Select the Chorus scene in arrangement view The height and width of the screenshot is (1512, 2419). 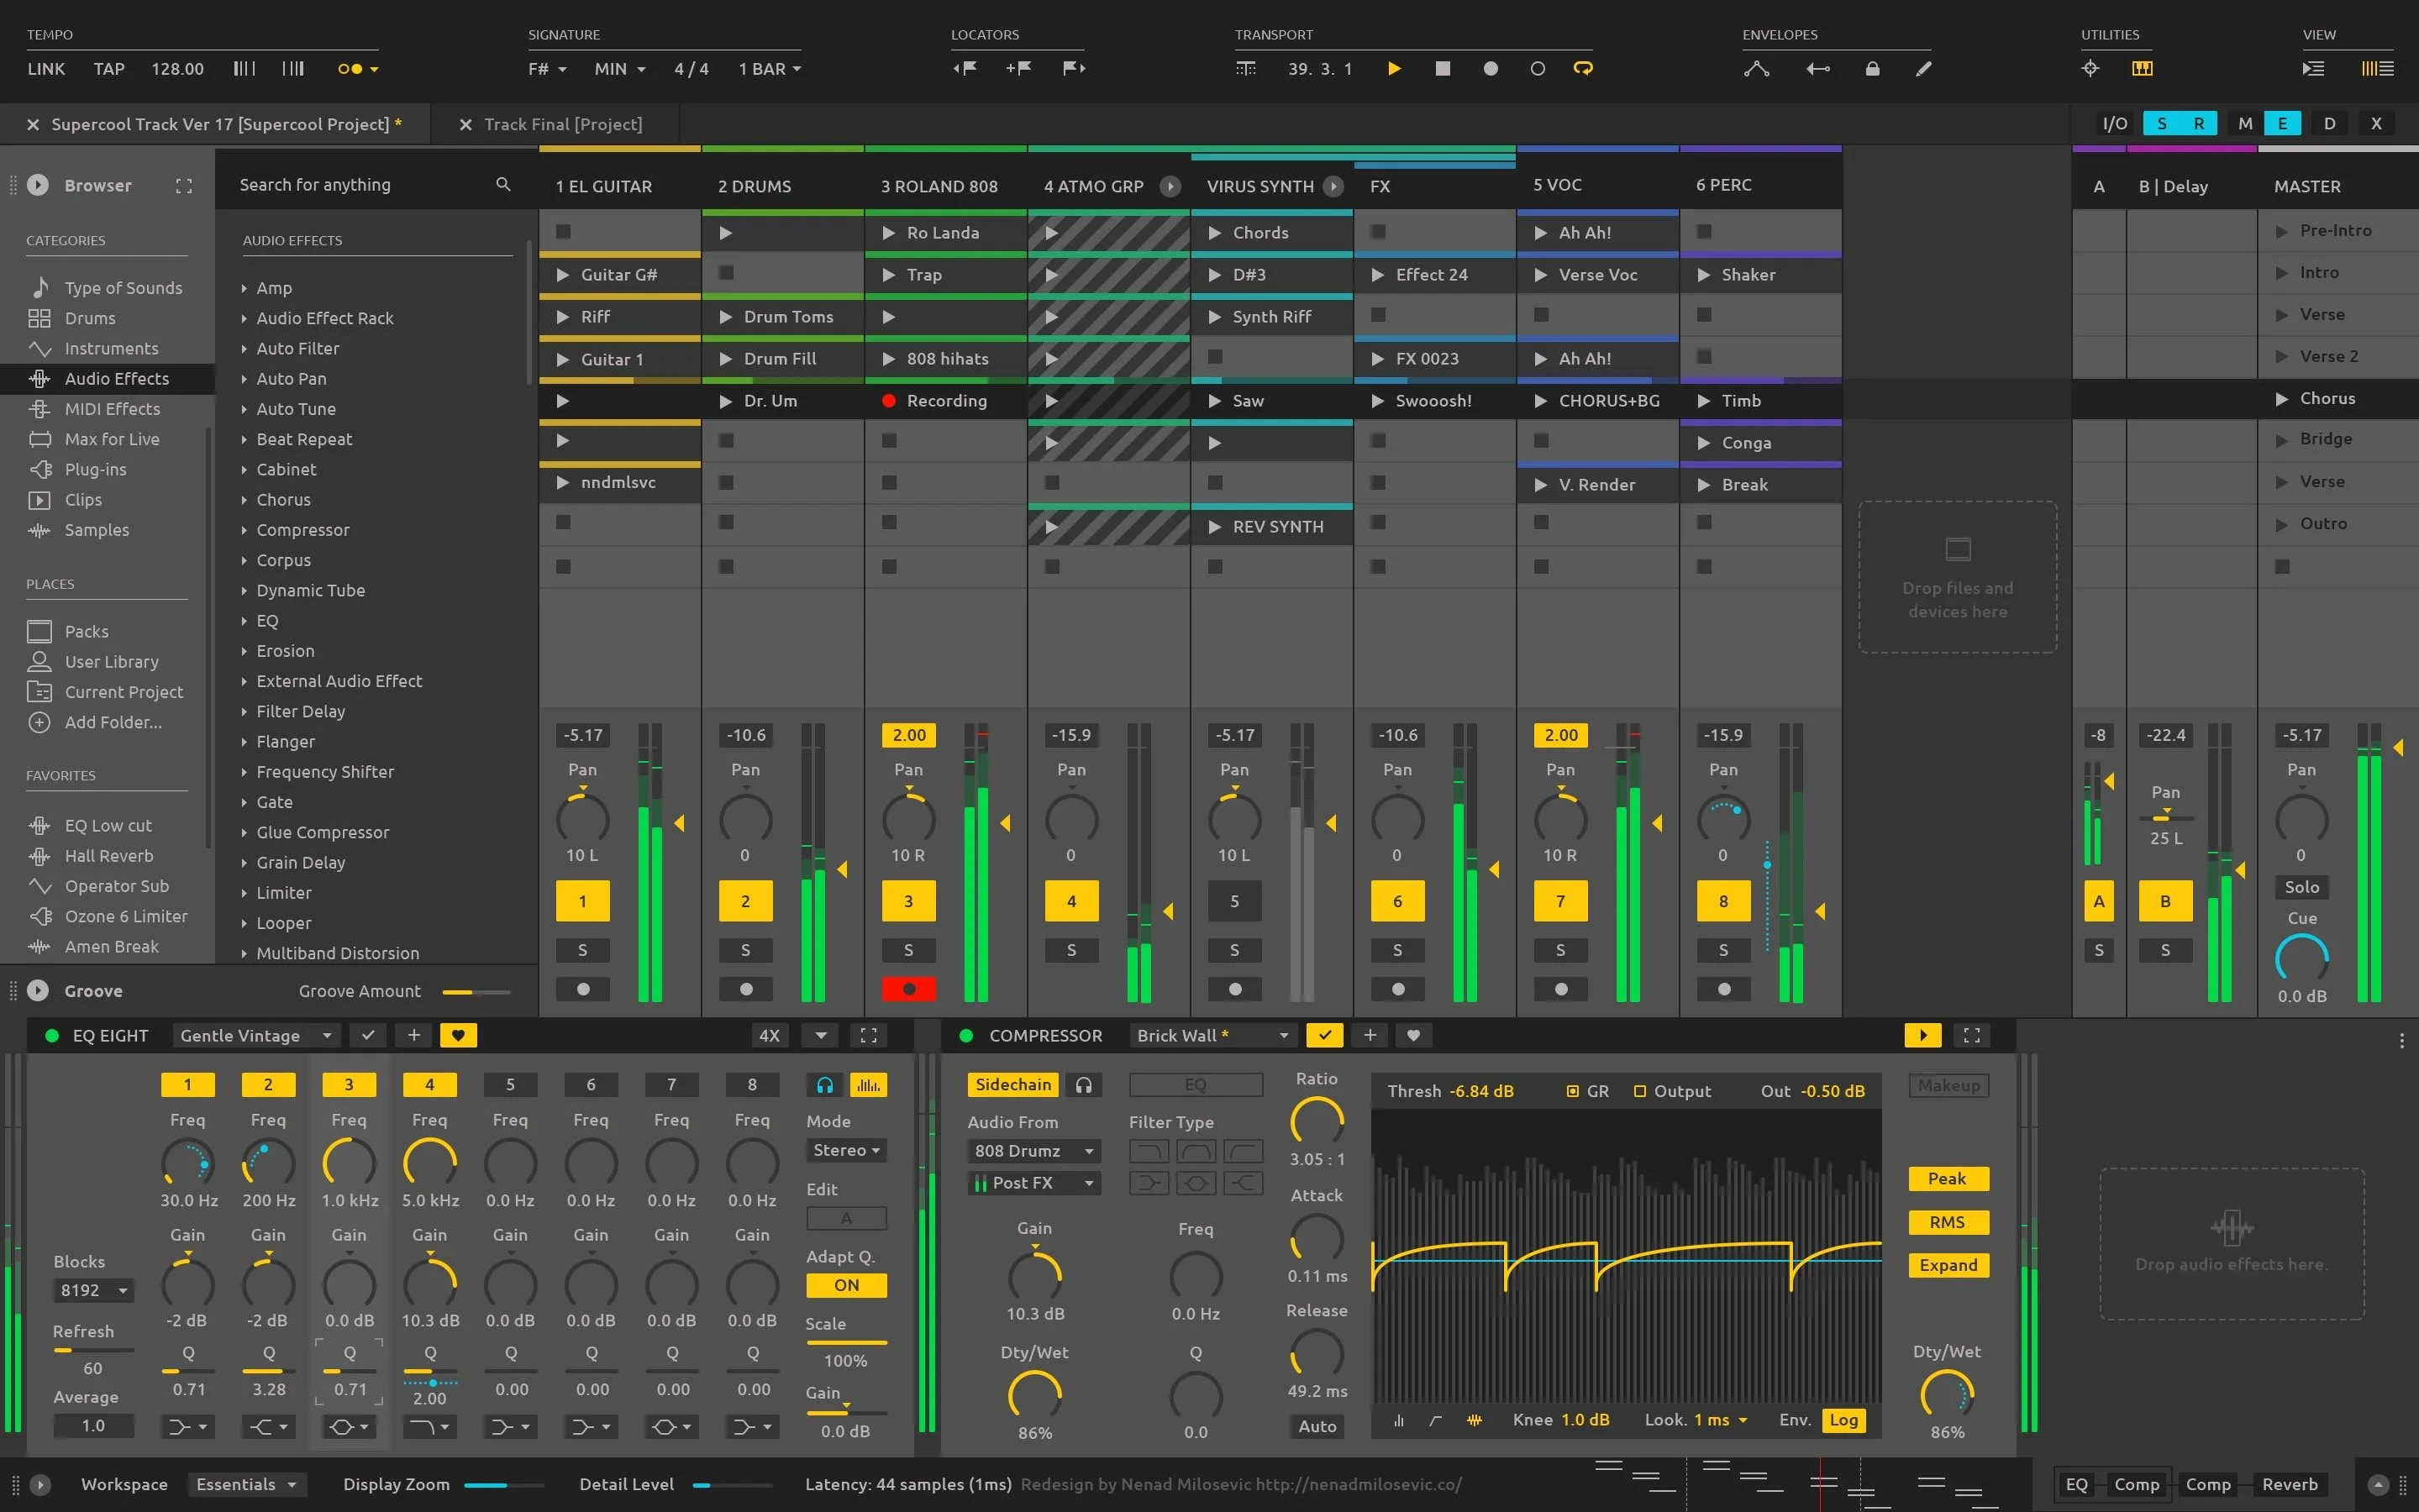(x=2328, y=399)
